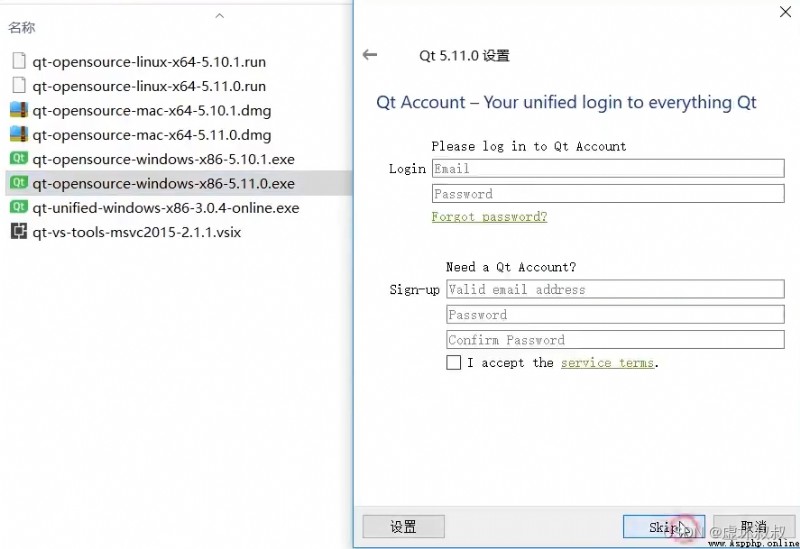Click the file icon of qt-opensource-linux-x64-5.11.0.run
800x549 pixels.
pos(19,85)
